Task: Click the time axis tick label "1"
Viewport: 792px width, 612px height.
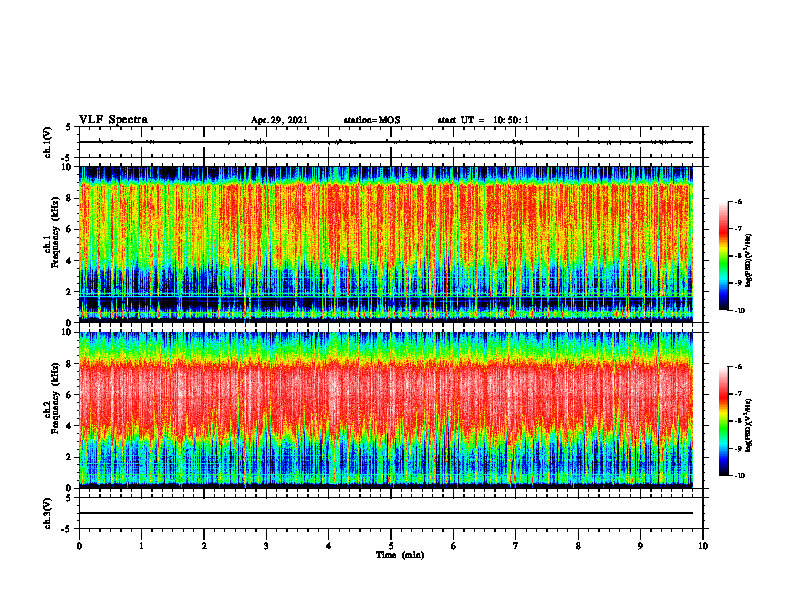Action: 142,546
